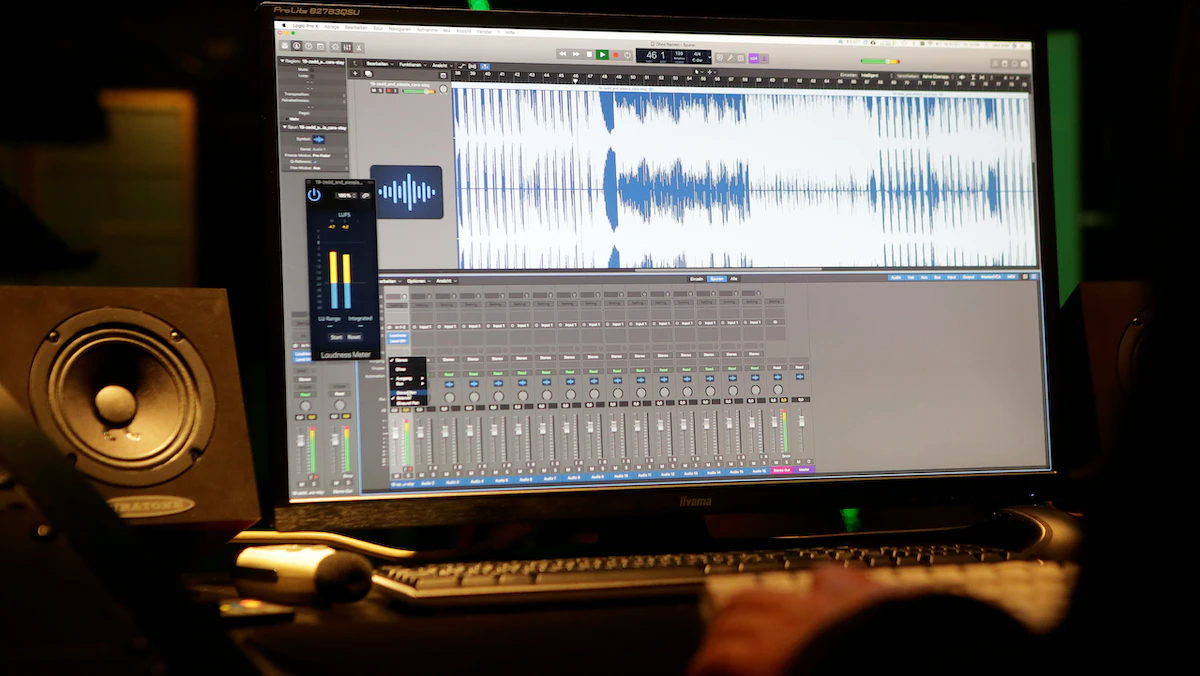
Task: Open the Optionen menu in mixer
Action: (418, 281)
